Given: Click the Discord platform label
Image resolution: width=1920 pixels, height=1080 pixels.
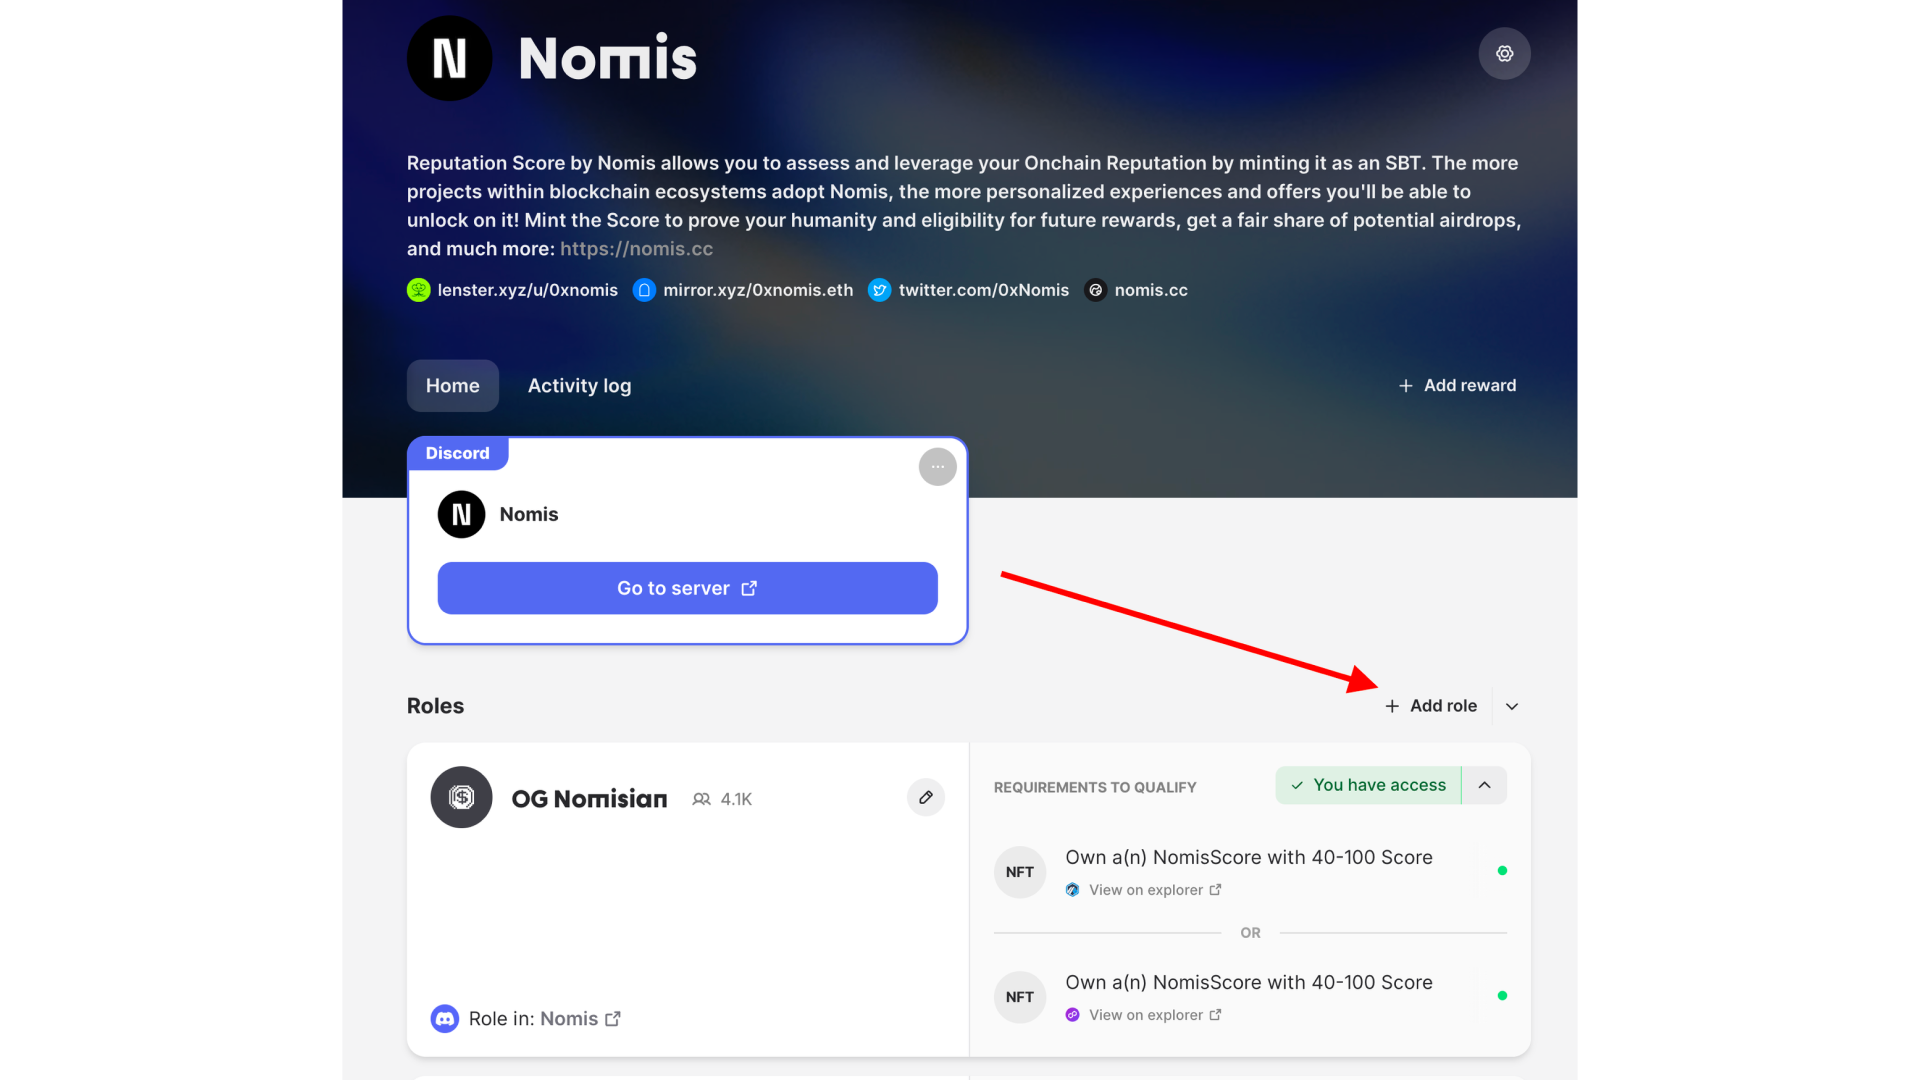Looking at the screenshot, I should point(457,453).
